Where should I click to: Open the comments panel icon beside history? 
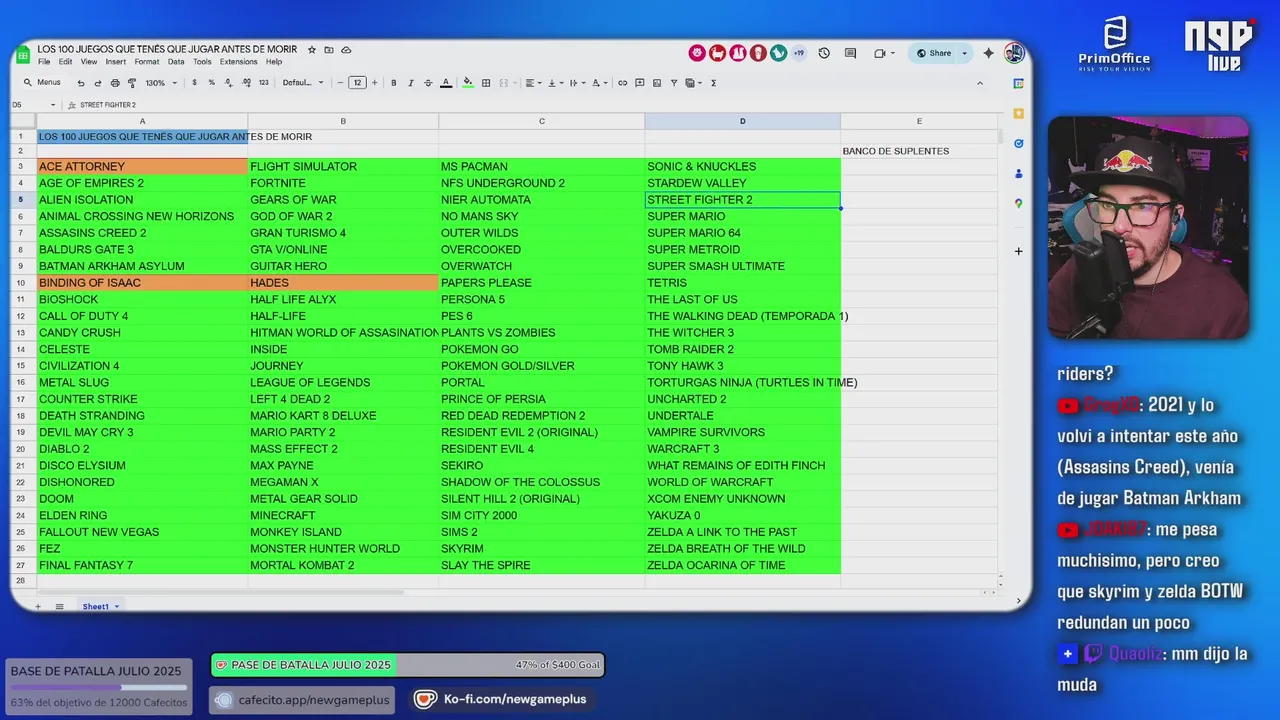click(x=850, y=53)
